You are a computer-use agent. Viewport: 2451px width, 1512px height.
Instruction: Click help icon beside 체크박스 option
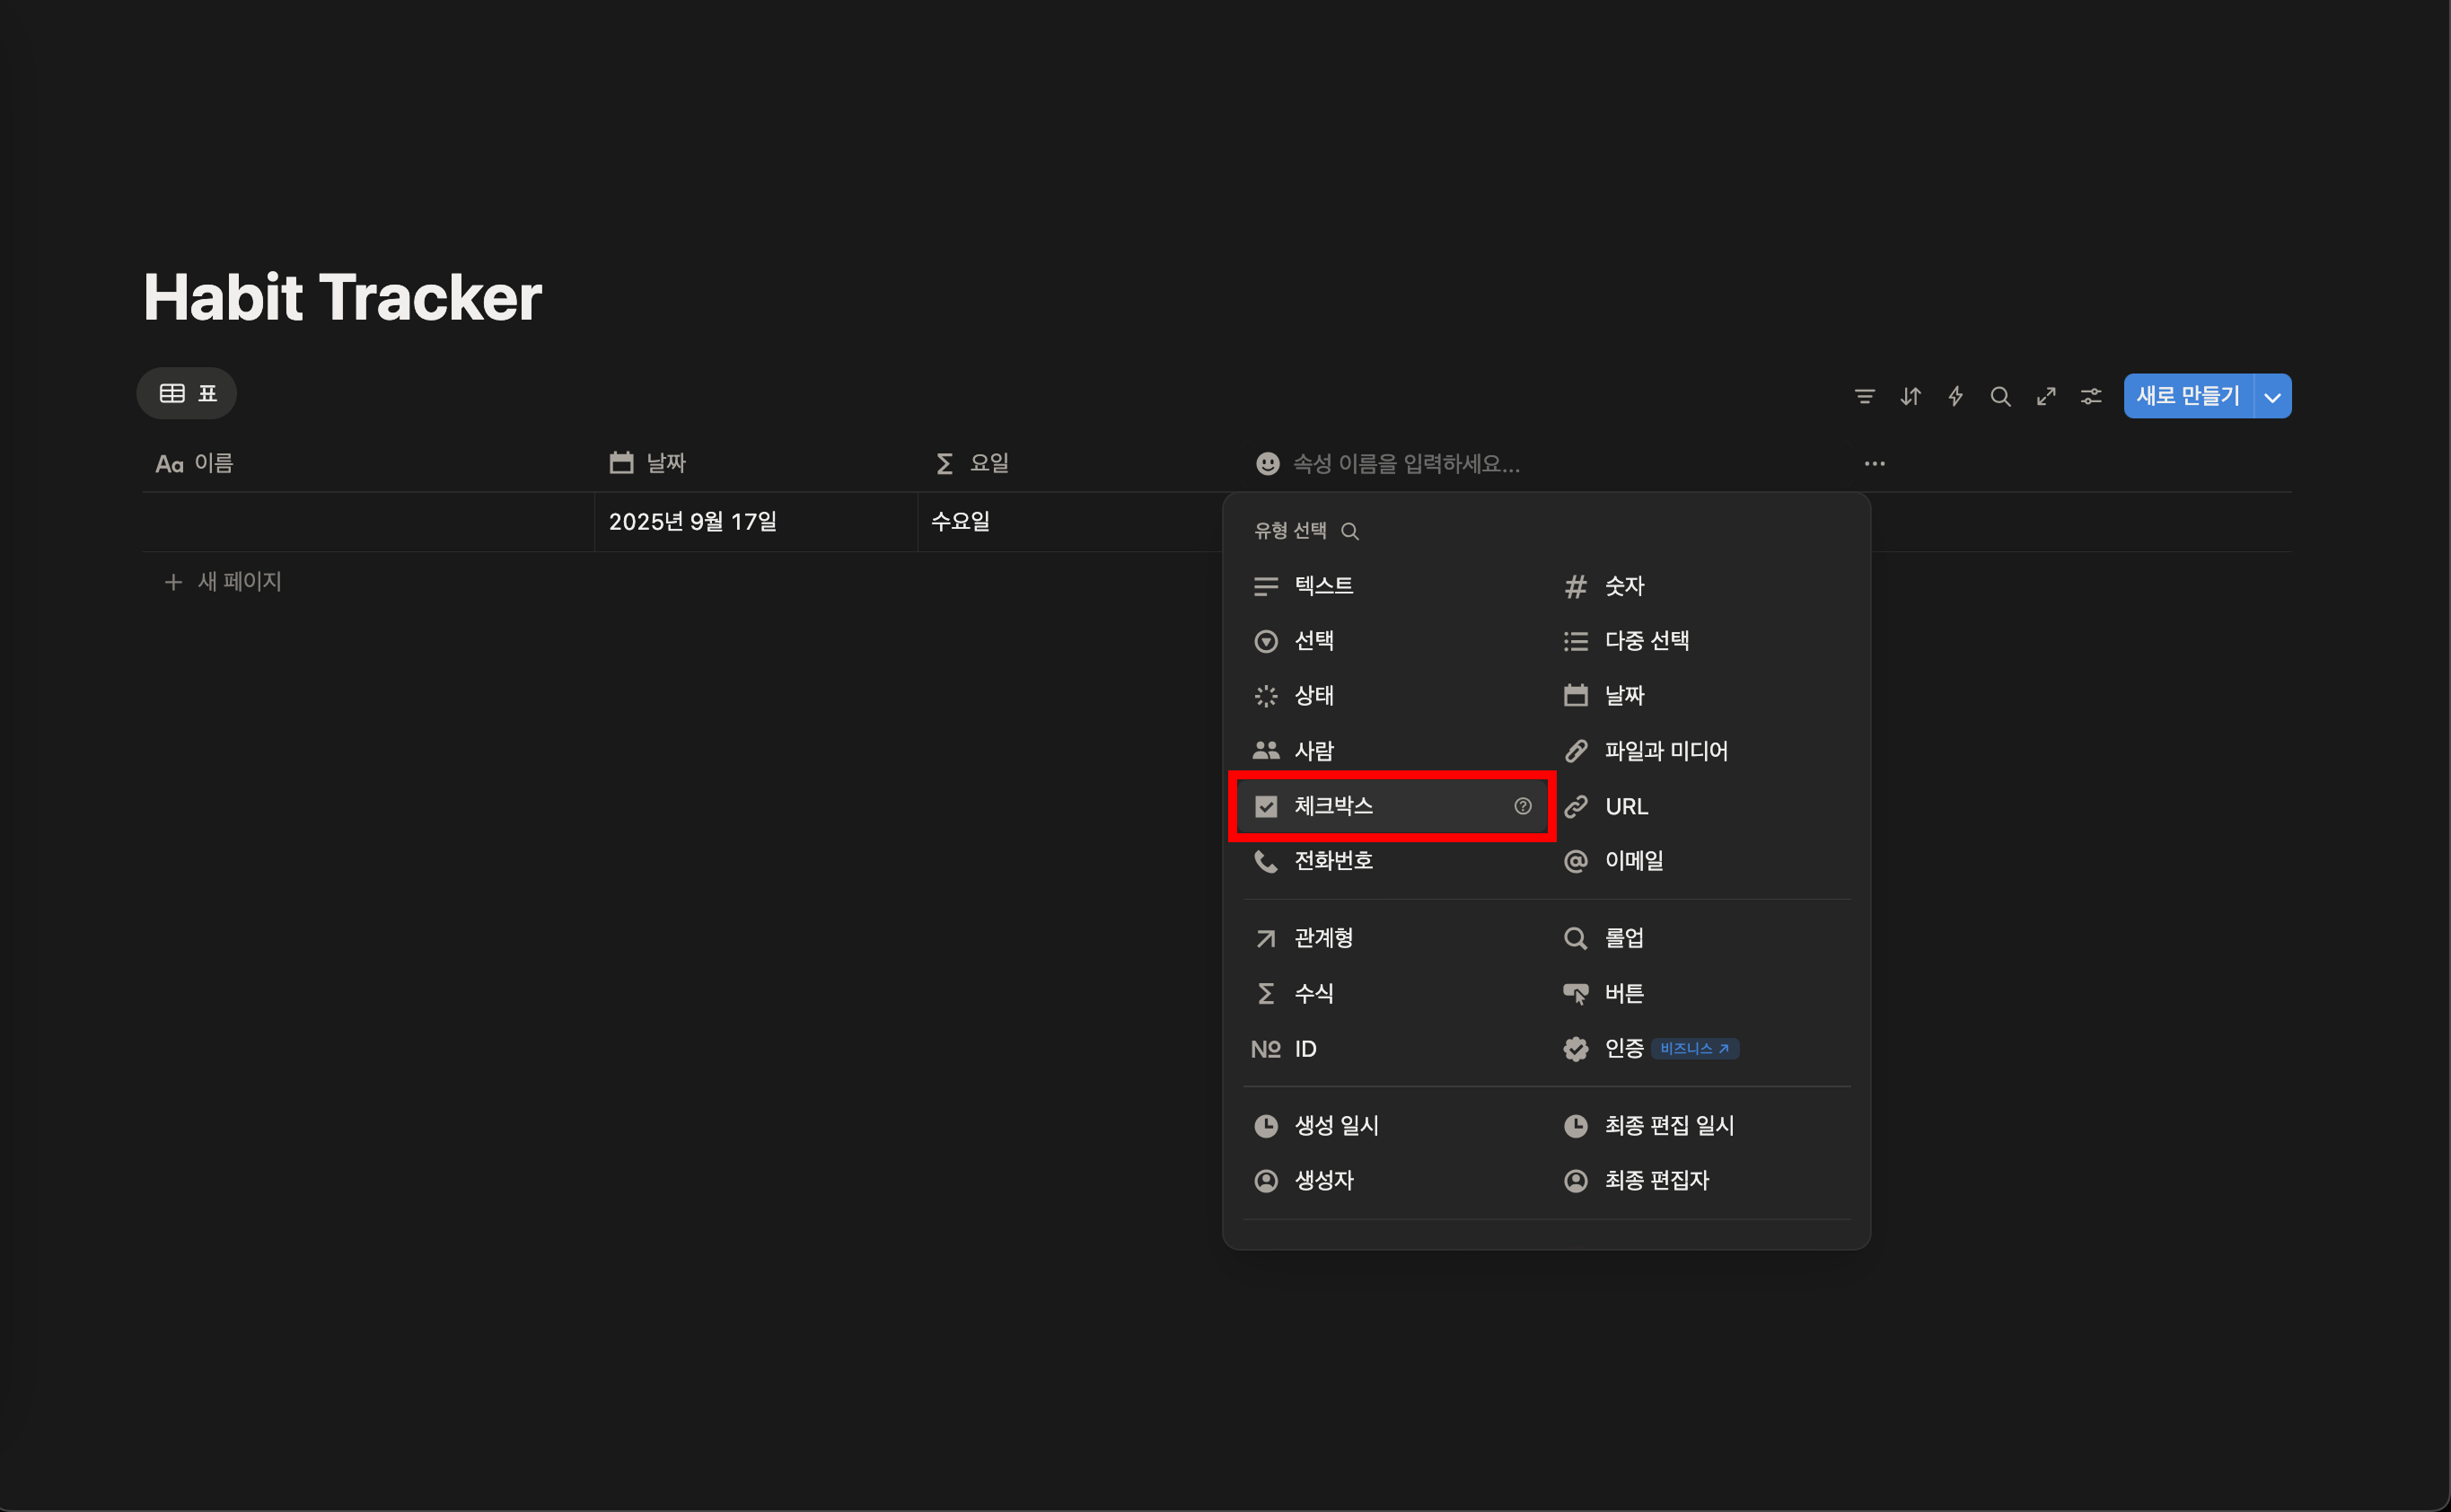pyautogui.click(x=1522, y=806)
